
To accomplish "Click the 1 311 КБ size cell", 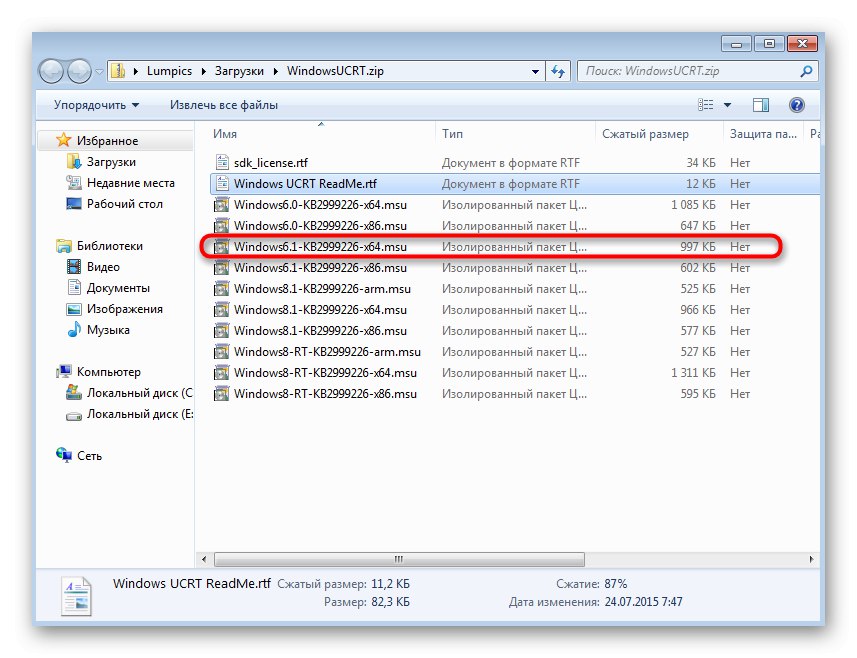I will pos(693,373).
